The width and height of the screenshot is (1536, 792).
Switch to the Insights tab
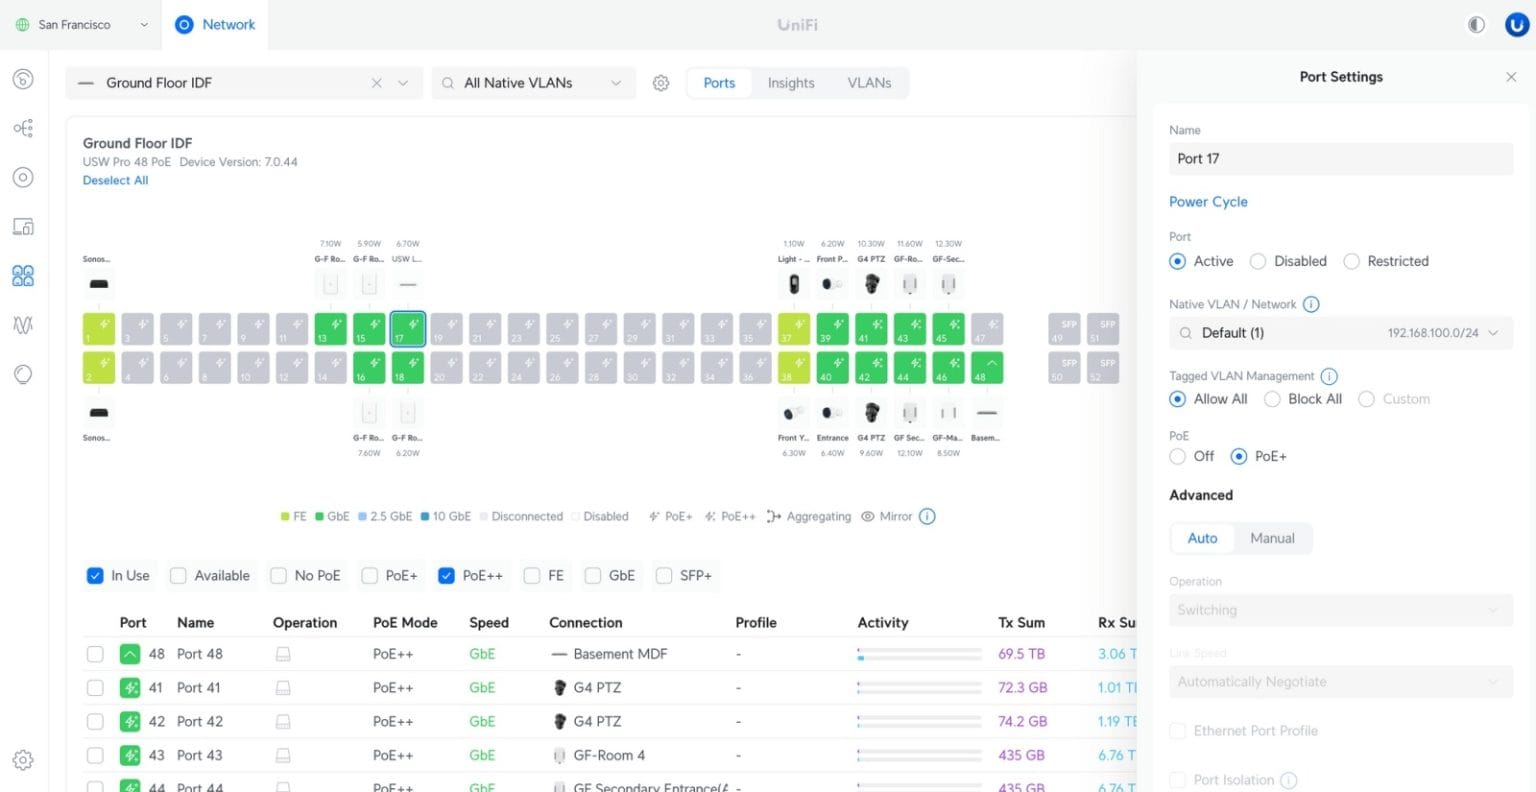tap(790, 83)
